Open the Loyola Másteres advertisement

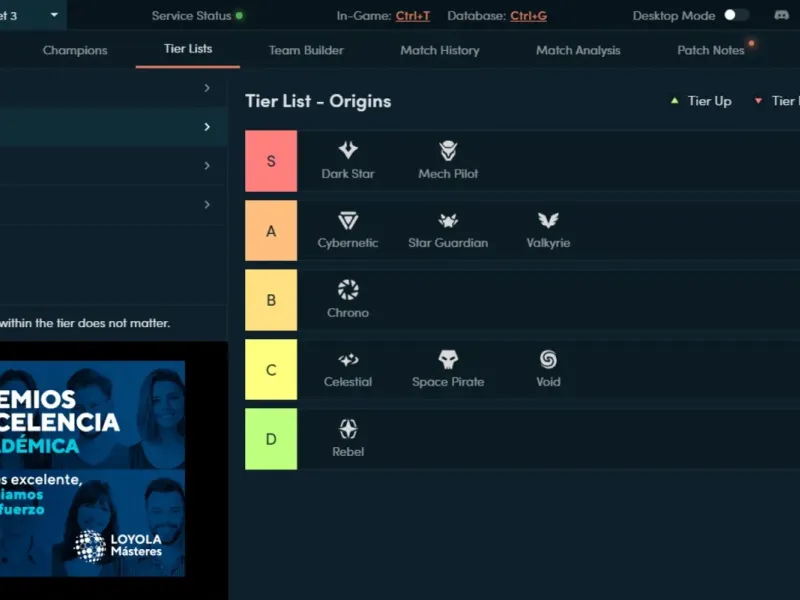92,468
